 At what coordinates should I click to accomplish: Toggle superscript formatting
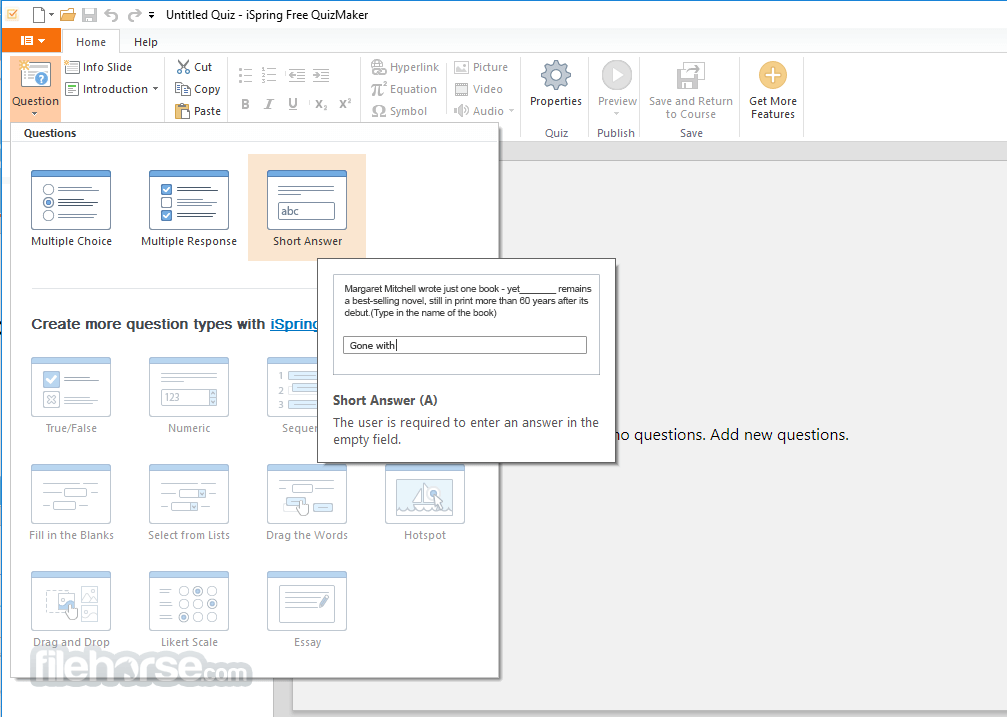pos(345,104)
